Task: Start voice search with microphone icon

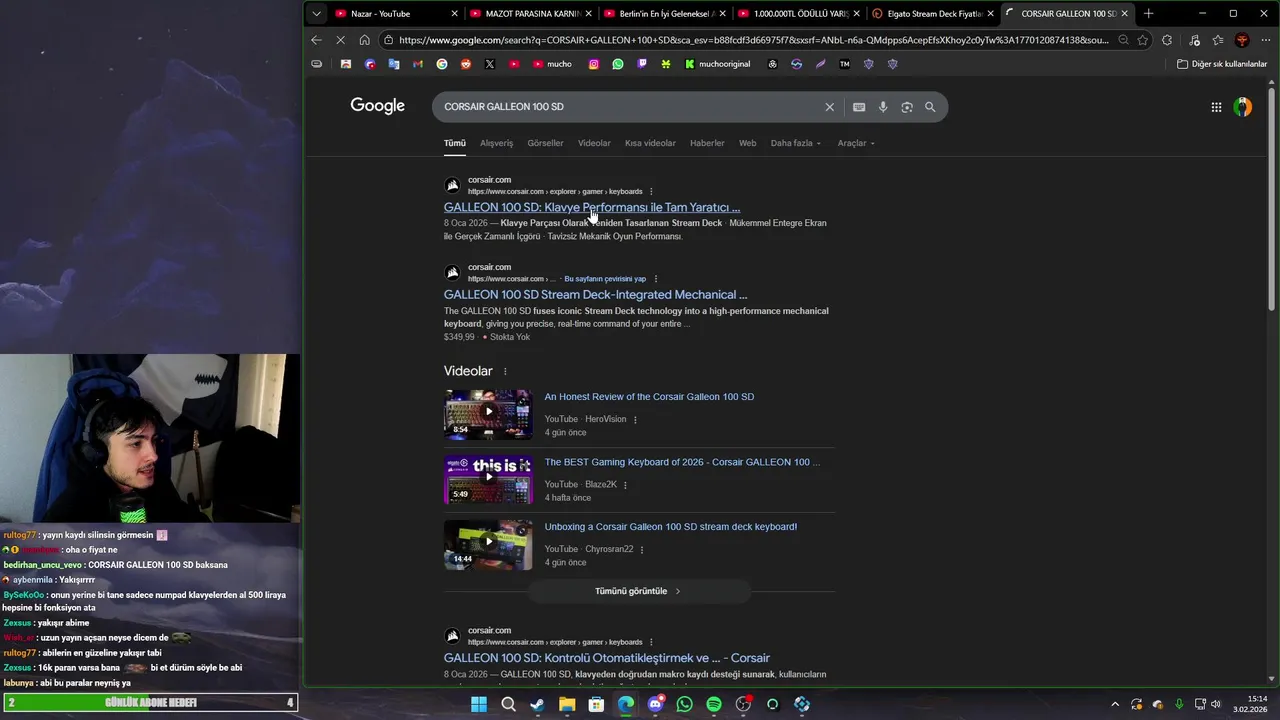Action: 883,107
